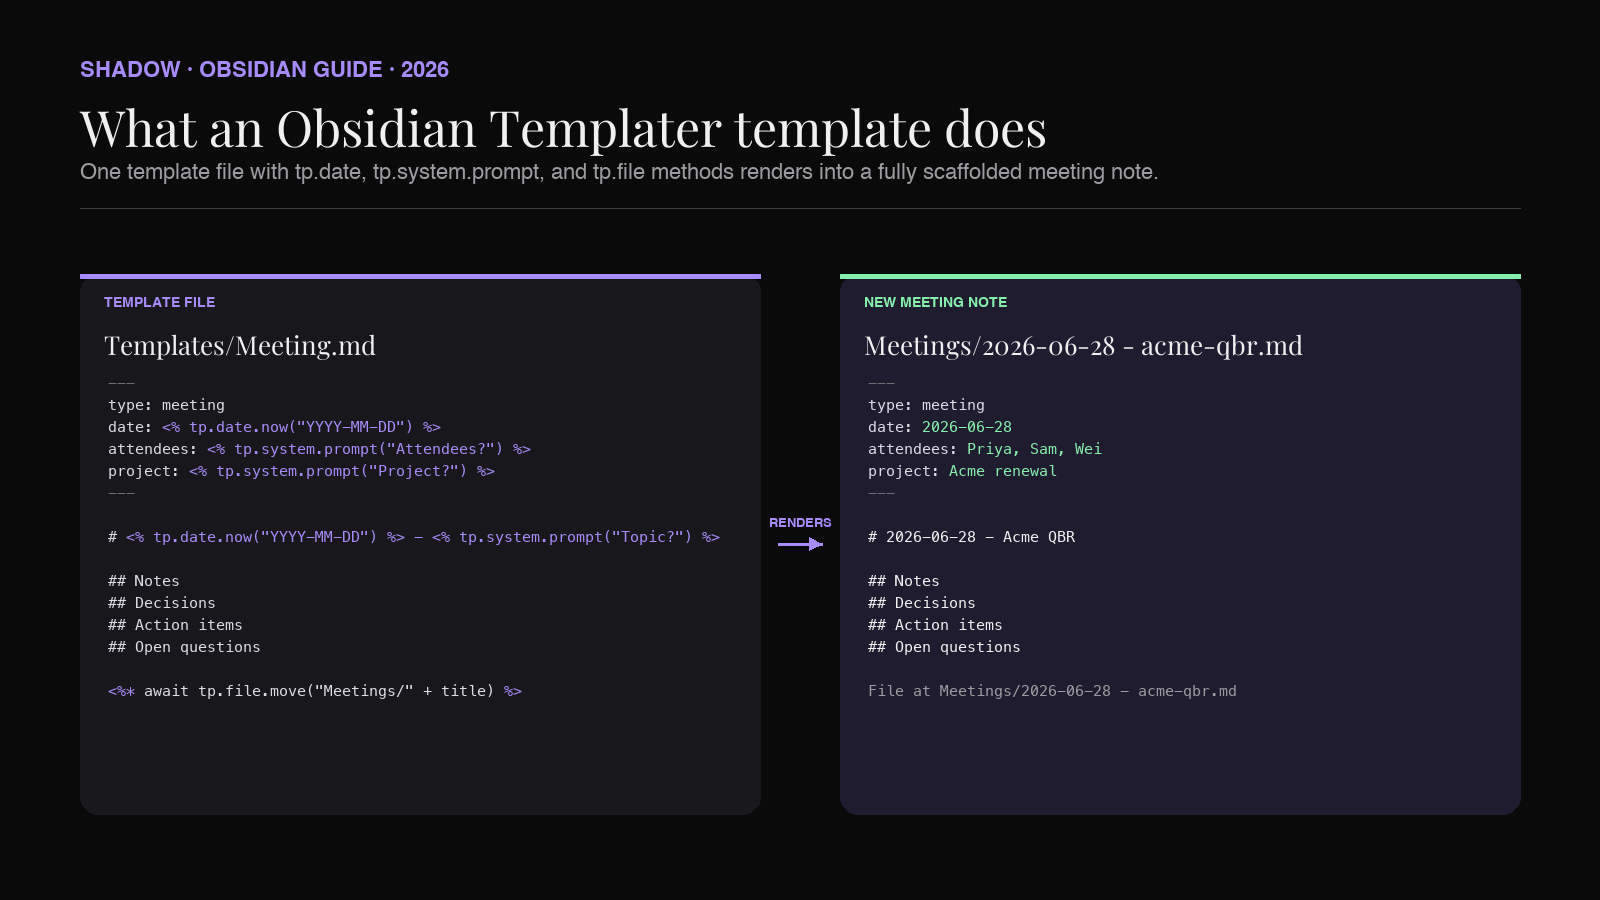Click the template heading line with 'Topic?' prompt
1600x900 pixels.
[414, 537]
